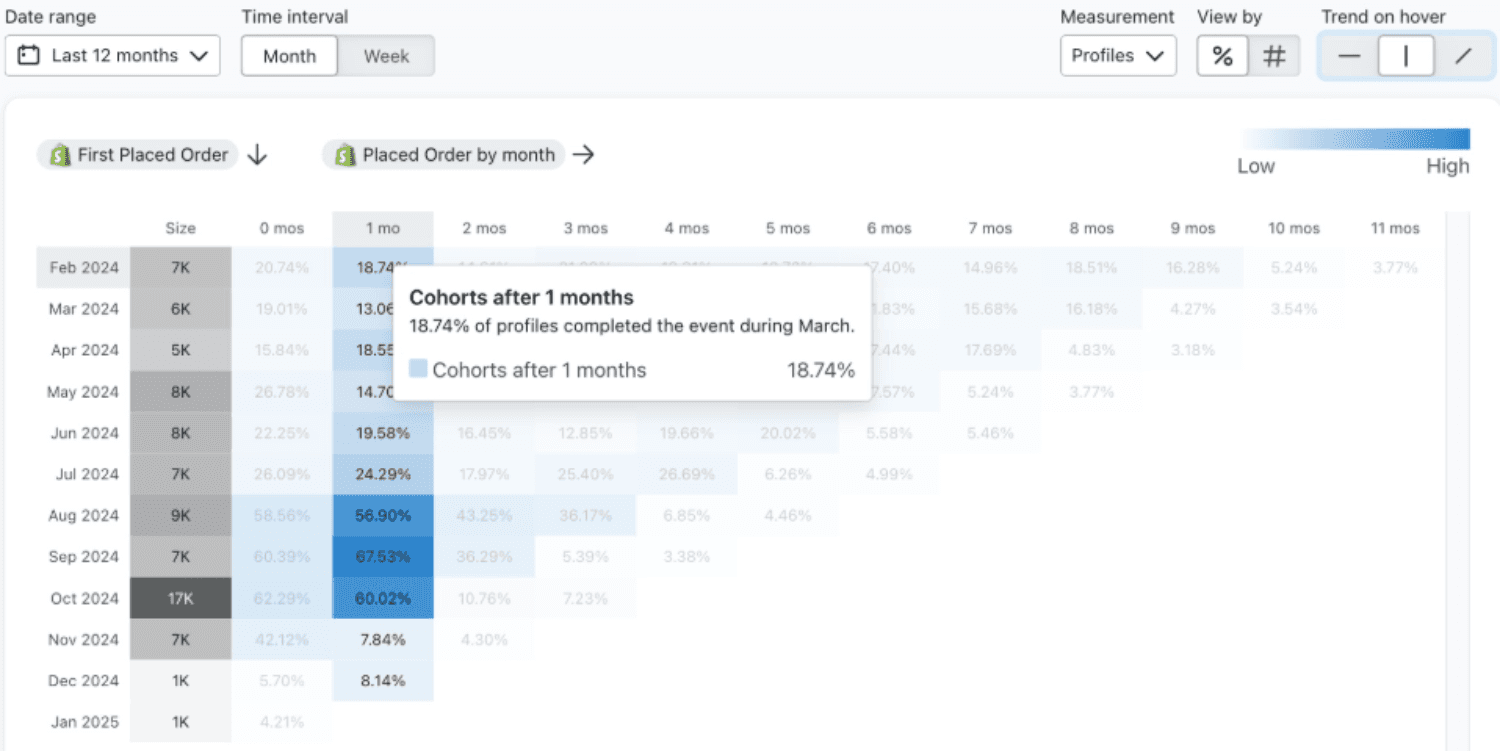Select the 1 mo column header

point(383,229)
